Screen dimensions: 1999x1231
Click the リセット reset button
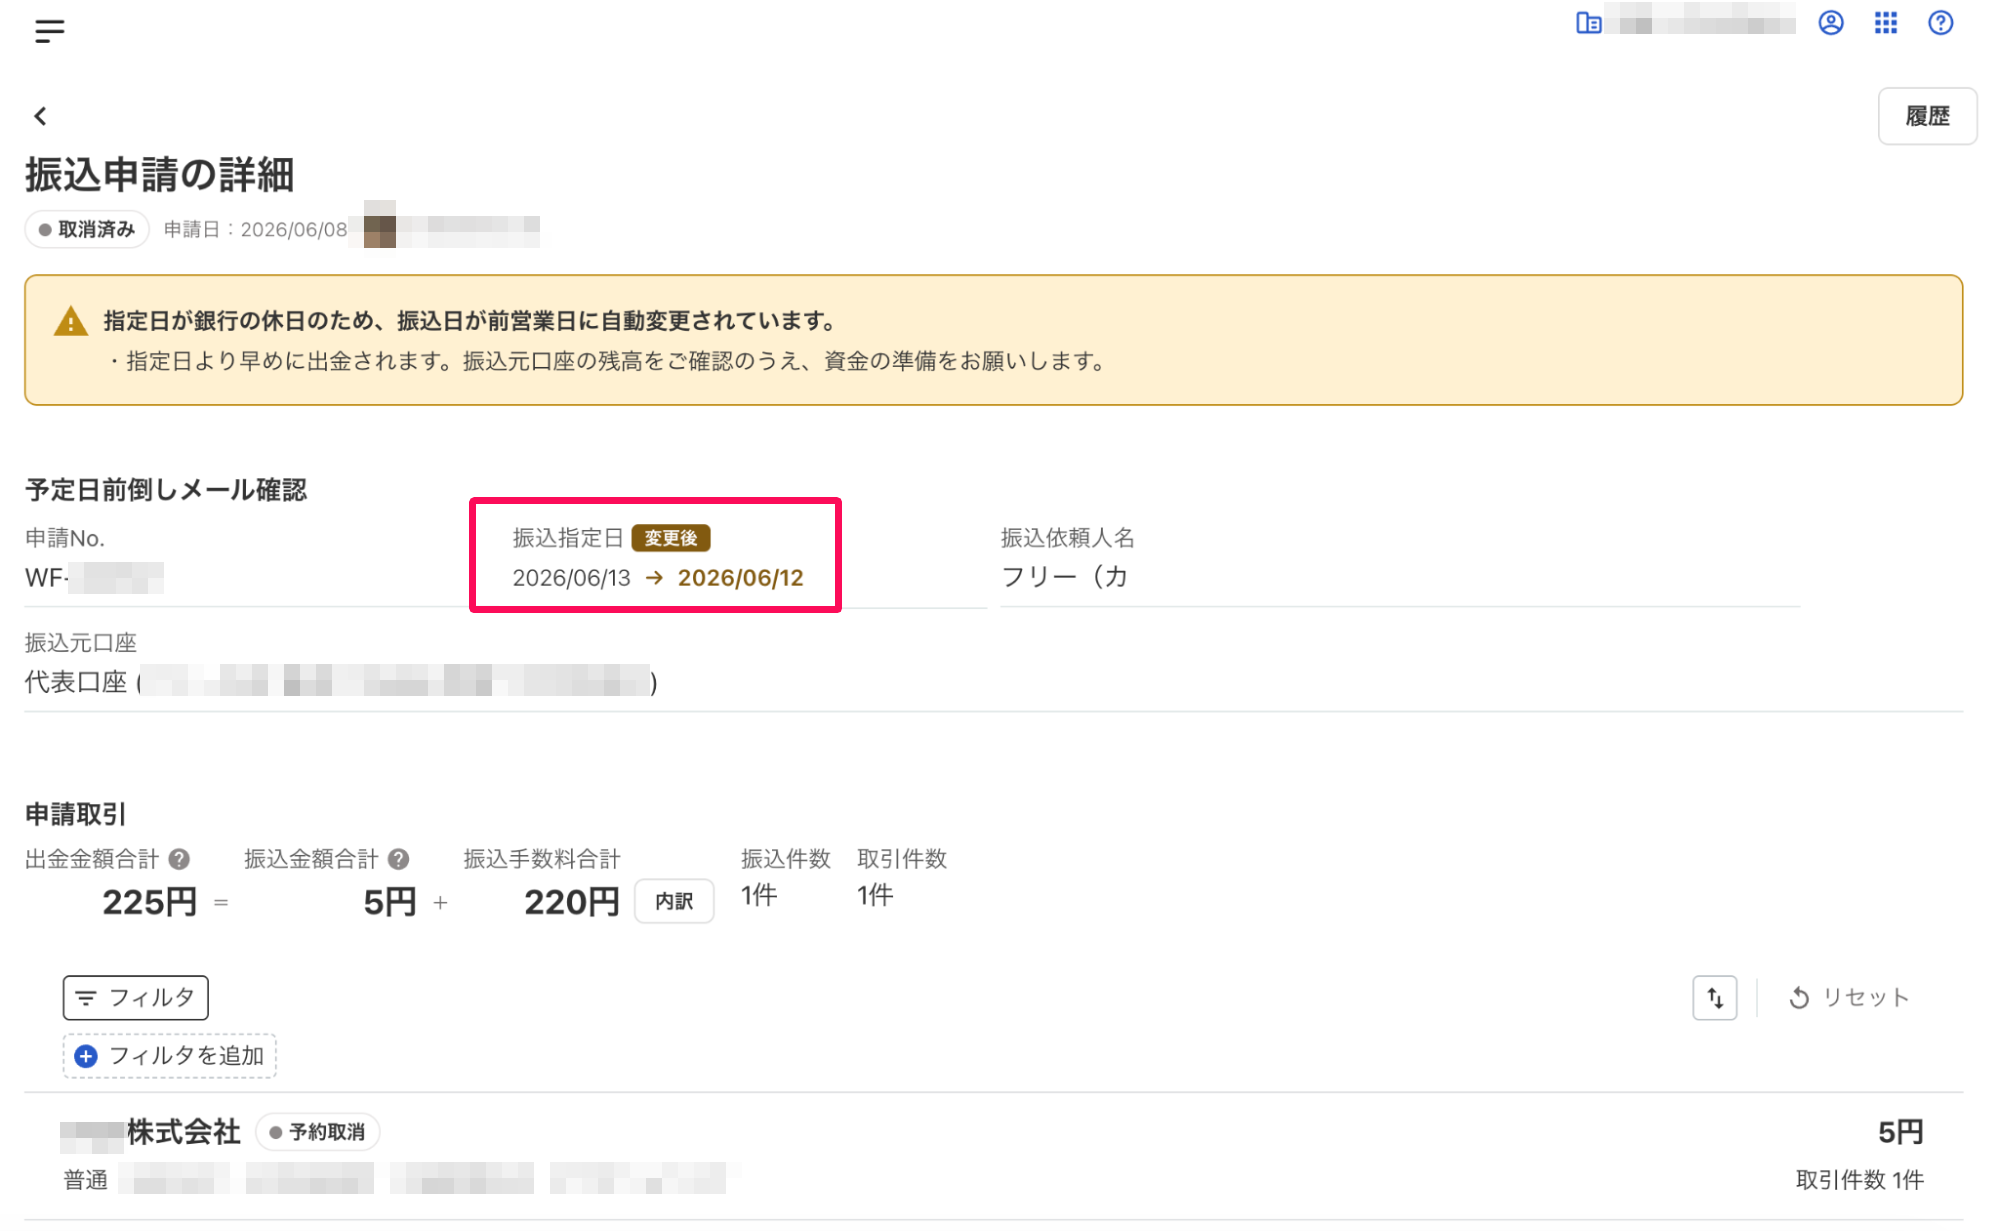[x=1848, y=997]
